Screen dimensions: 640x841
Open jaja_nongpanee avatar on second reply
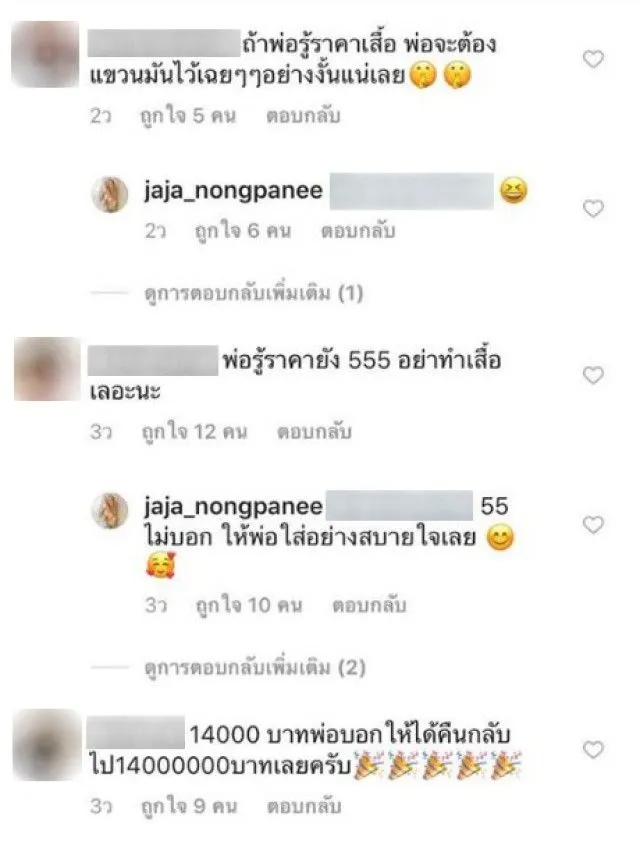[x=110, y=510]
